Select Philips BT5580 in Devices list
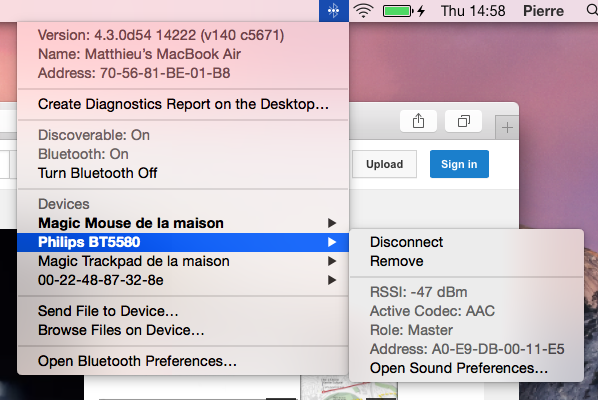This screenshot has width=598, height=400. click(x=183, y=242)
